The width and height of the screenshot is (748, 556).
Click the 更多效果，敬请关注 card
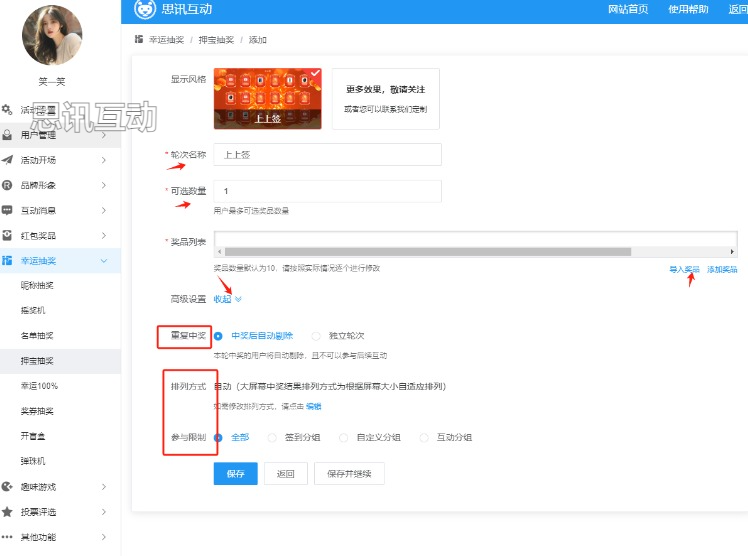click(385, 99)
